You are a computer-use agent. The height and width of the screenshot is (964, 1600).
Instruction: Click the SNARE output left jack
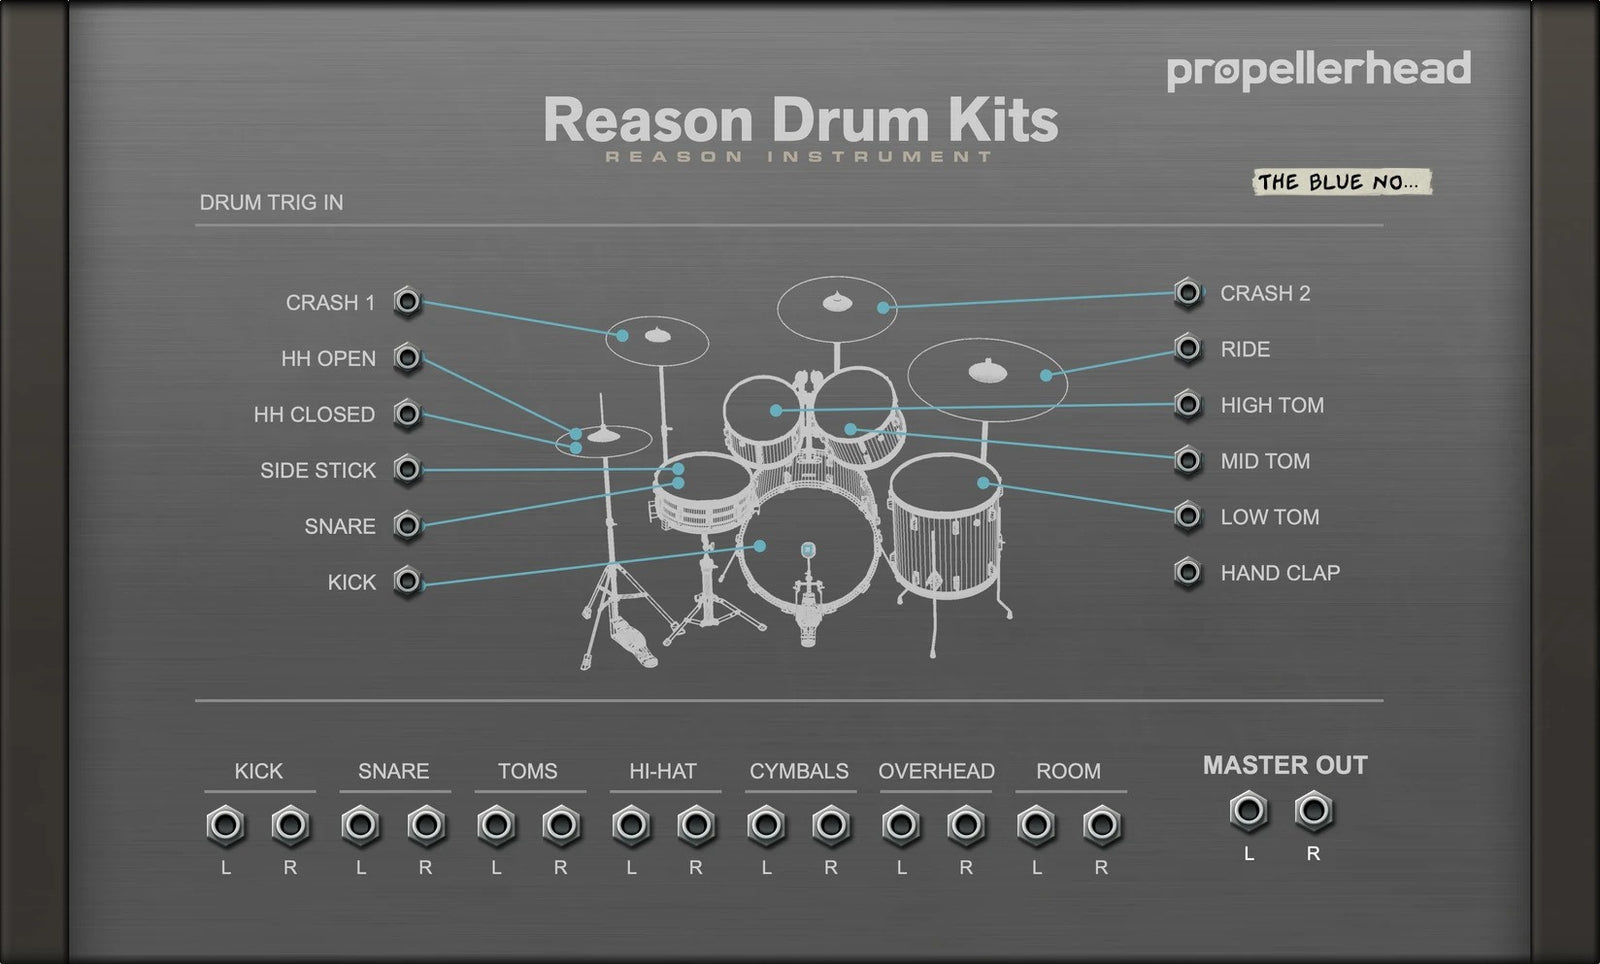pos(360,826)
